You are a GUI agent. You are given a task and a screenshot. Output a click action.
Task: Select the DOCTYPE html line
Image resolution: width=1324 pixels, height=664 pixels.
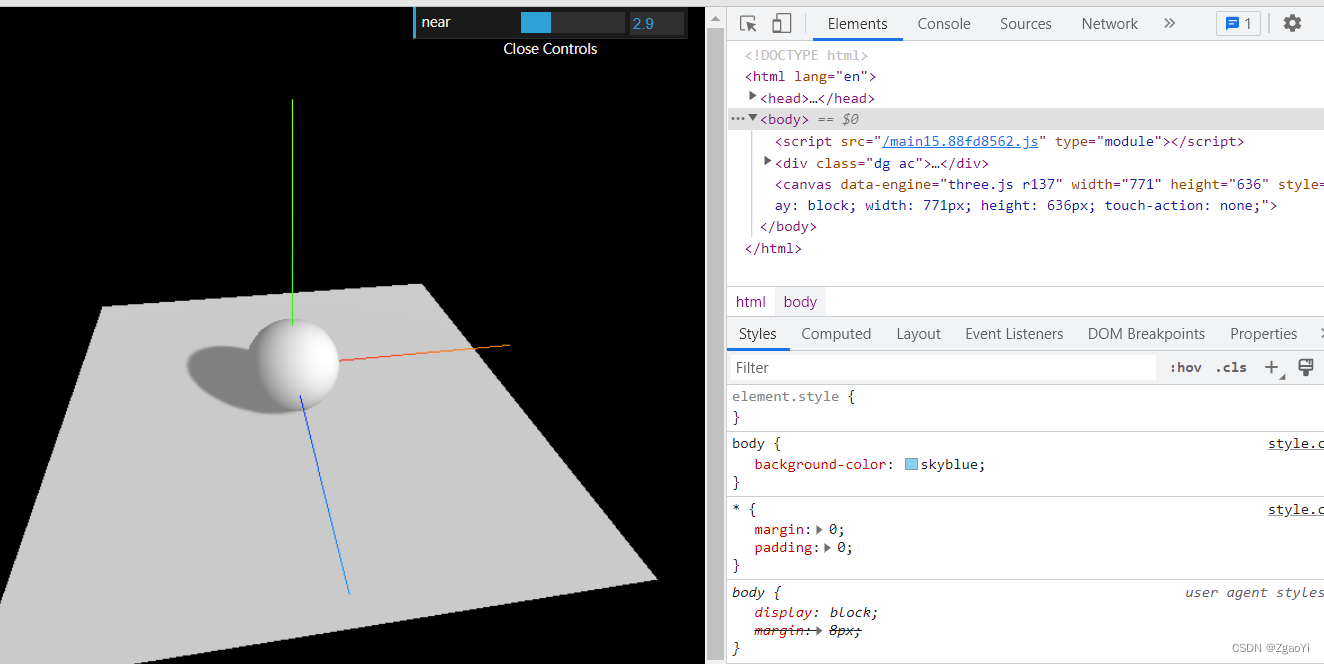pos(806,55)
